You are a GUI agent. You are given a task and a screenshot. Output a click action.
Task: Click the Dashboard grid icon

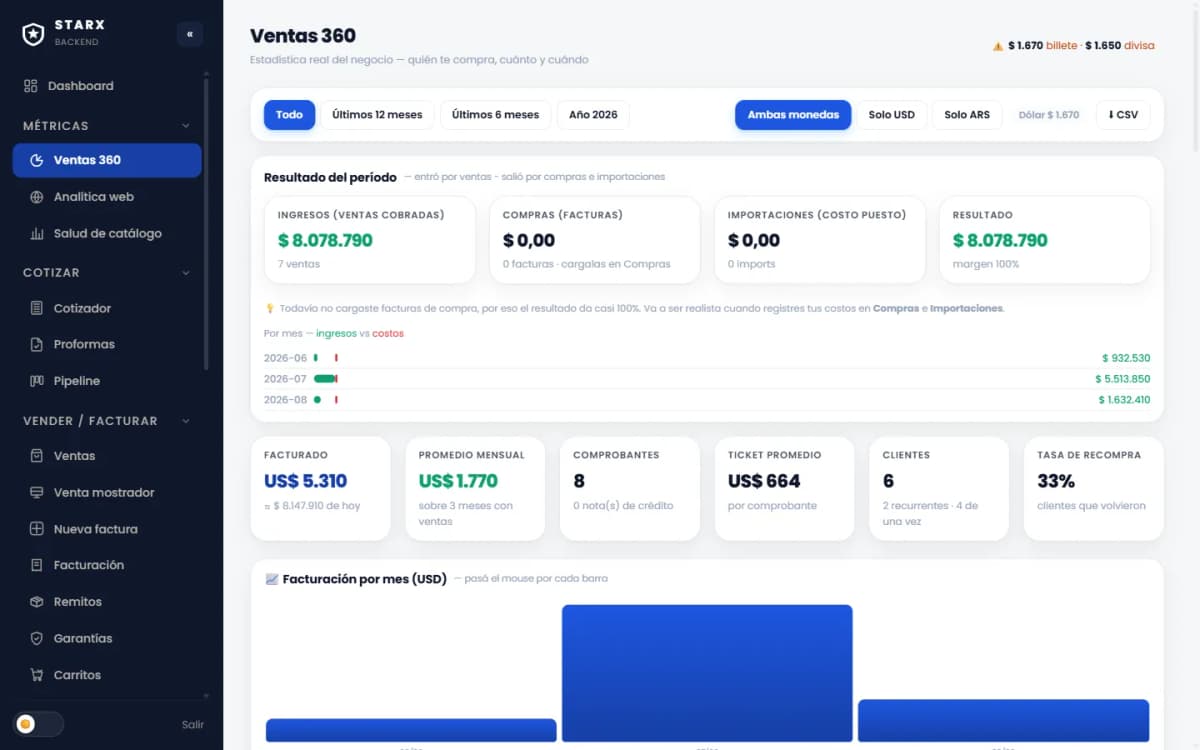coord(31,86)
